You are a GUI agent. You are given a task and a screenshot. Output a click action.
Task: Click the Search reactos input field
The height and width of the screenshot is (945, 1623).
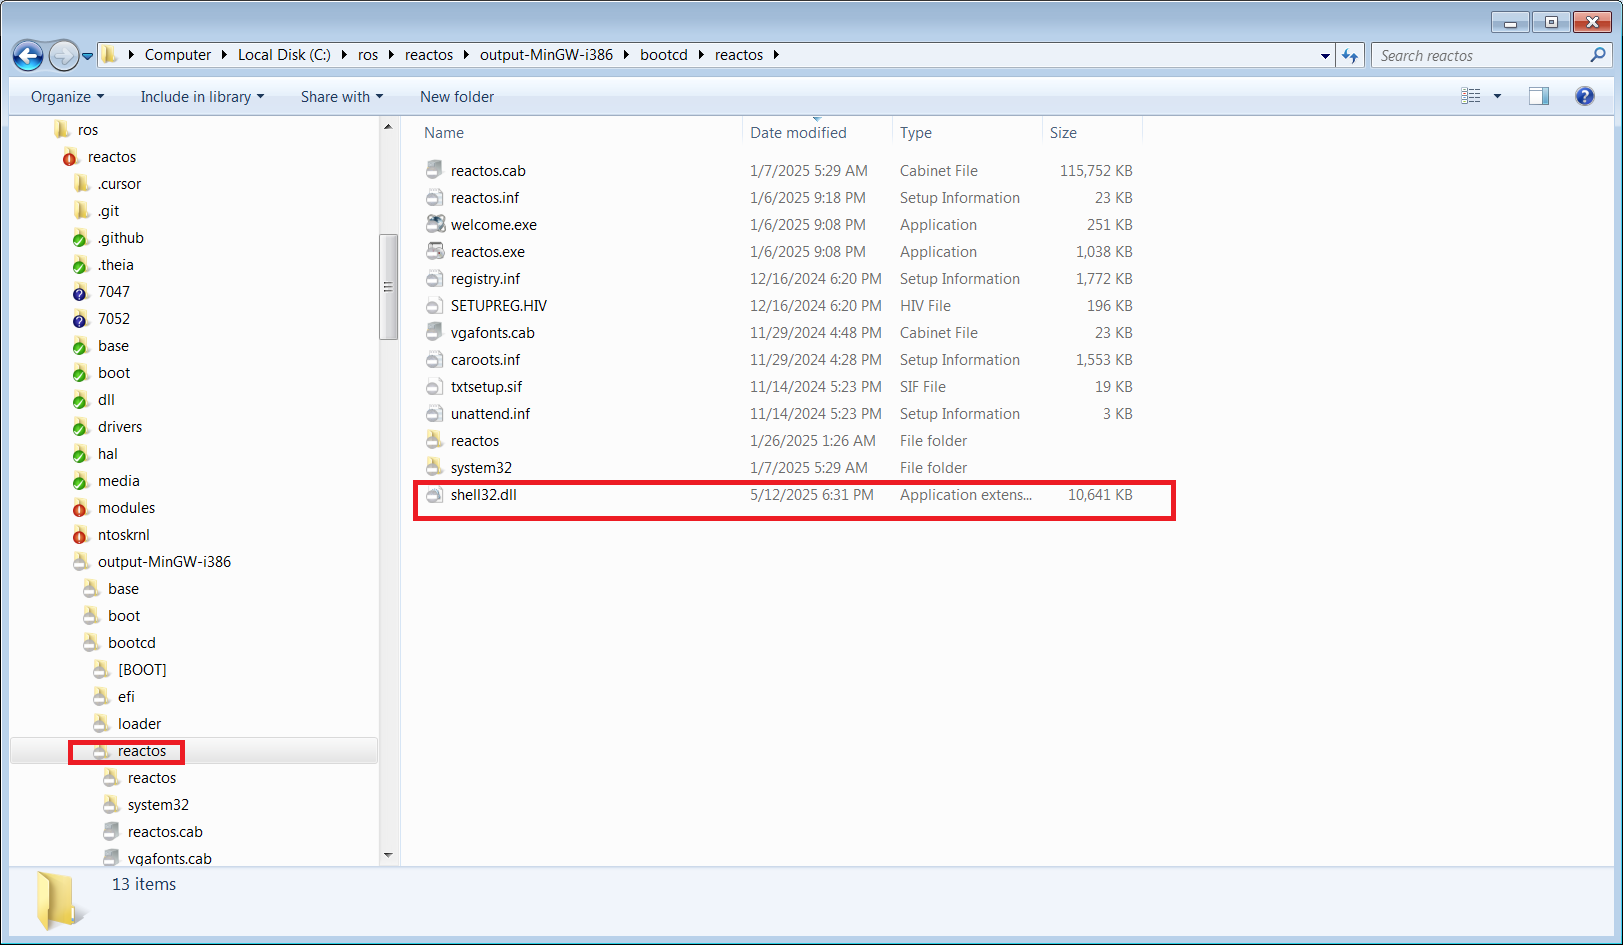tap(1480, 56)
